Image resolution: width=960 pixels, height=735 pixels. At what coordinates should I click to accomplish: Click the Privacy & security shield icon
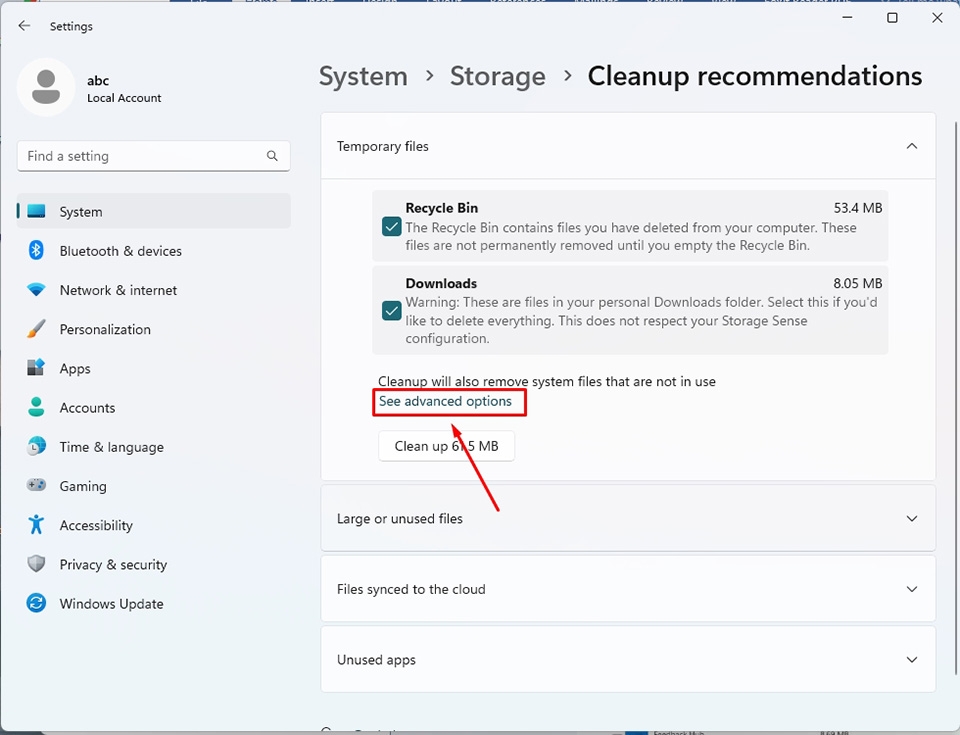[36, 564]
